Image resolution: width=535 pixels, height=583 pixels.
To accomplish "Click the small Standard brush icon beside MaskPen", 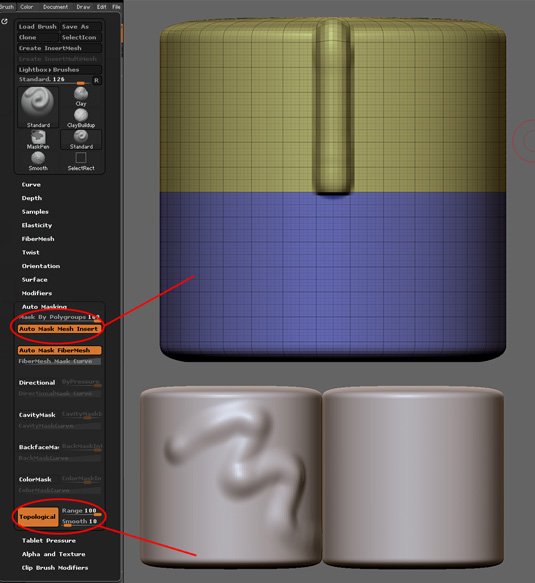I will point(81,140).
